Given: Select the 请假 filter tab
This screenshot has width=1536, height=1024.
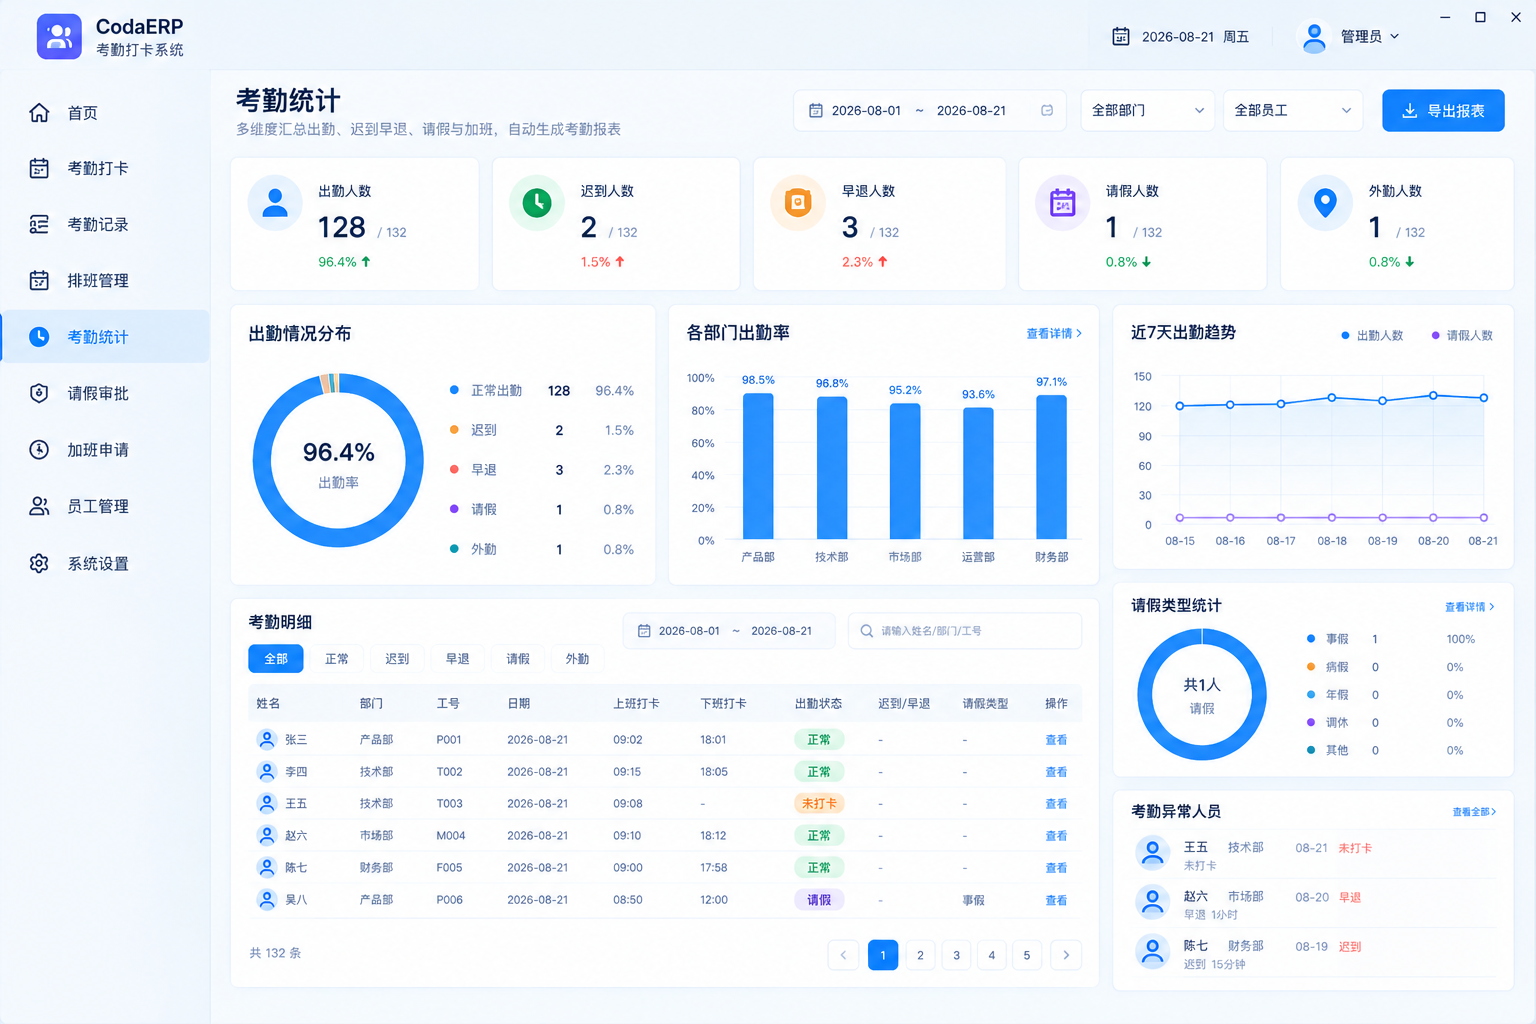Looking at the screenshot, I should [x=518, y=659].
